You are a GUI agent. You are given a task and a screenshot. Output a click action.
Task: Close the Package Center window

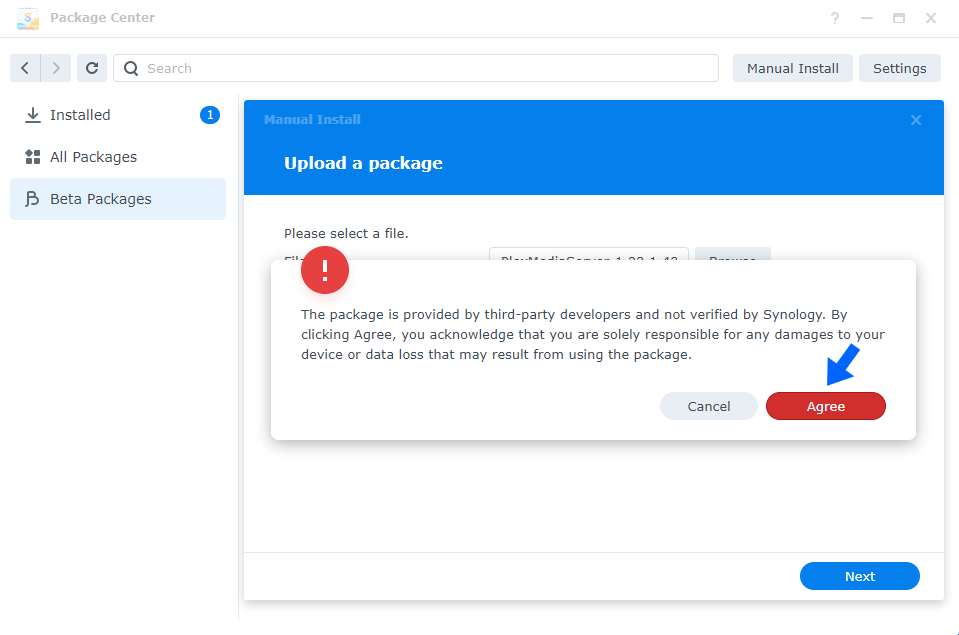click(930, 18)
